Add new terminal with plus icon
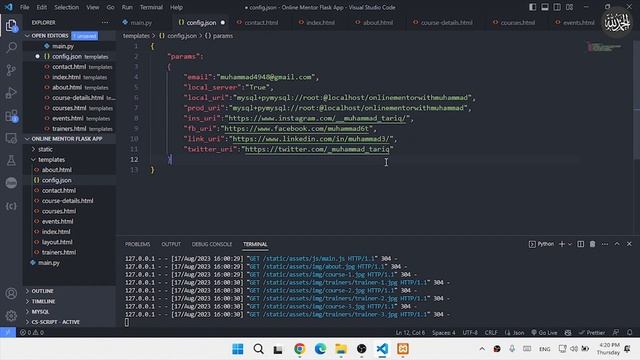The height and width of the screenshot is (360, 640). (562, 244)
